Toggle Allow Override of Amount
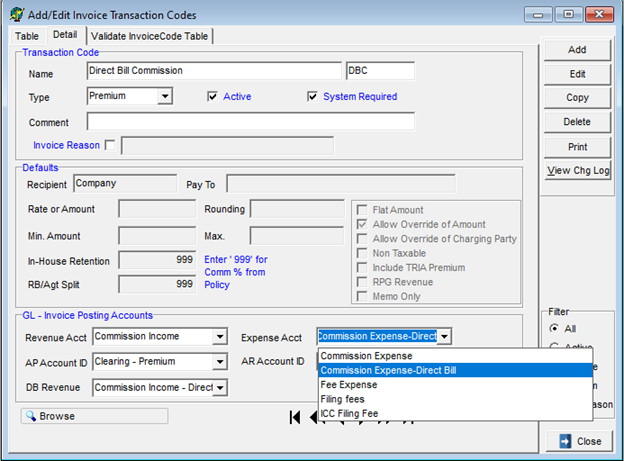624x461 pixels. [x=362, y=224]
